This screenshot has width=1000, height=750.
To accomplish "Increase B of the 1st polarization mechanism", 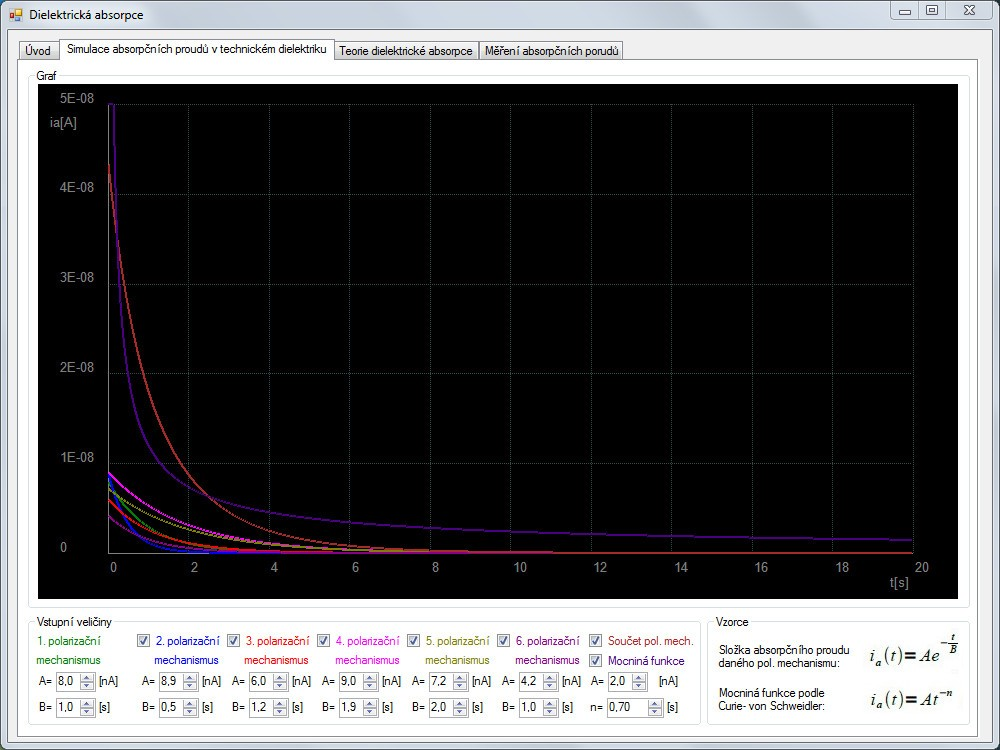I will (87, 703).
